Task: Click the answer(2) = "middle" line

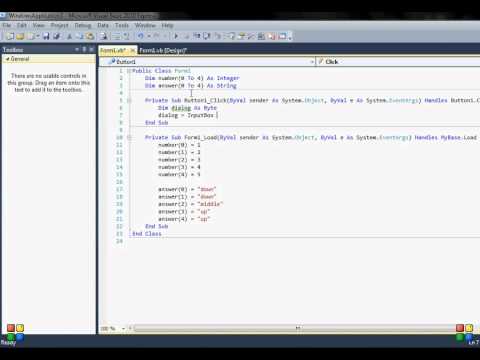Action: [x=190, y=204]
